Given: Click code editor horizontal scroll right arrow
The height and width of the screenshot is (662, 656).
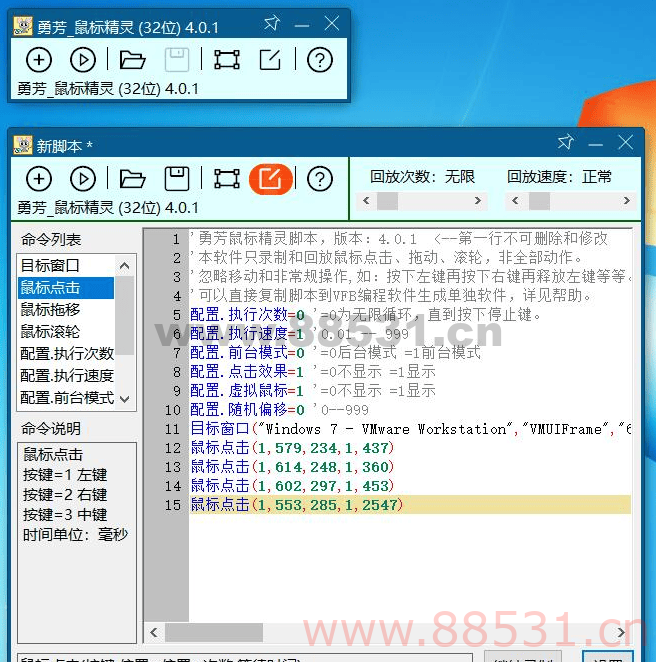Looking at the screenshot, I should 621,632.
